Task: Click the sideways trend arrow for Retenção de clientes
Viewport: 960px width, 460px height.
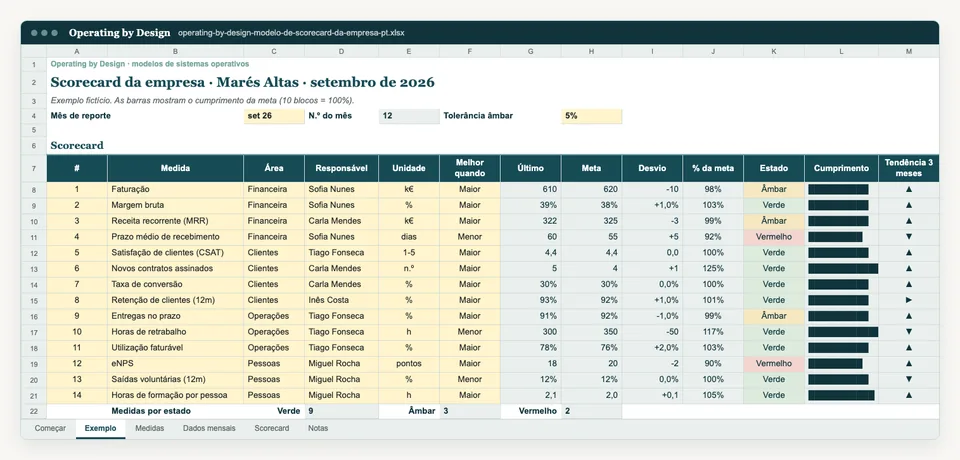Action: pyautogui.click(x=909, y=300)
